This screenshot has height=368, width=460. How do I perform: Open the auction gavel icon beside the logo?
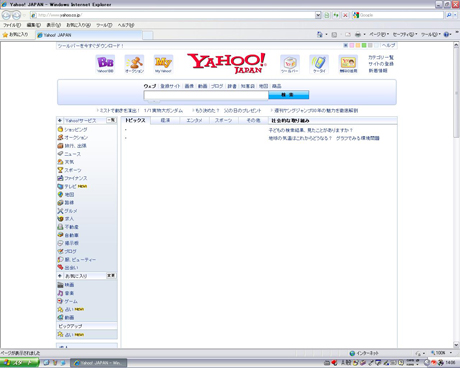[134, 64]
